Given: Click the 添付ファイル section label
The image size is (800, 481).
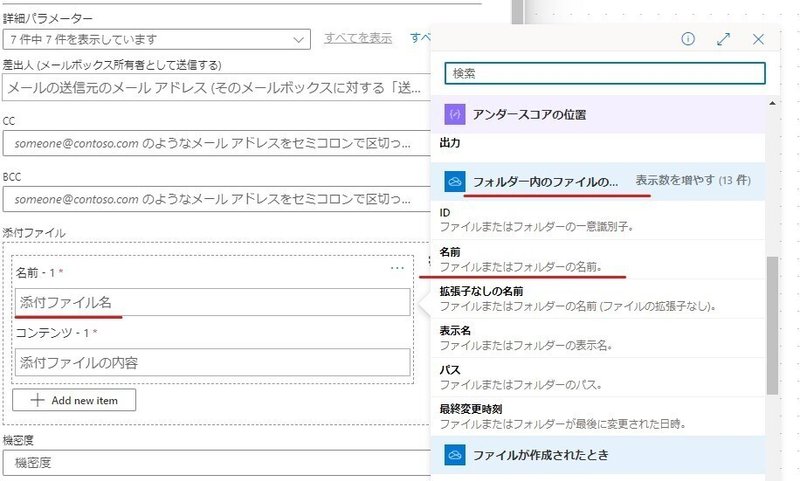Looking at the screenshot, I should point(34,233).
